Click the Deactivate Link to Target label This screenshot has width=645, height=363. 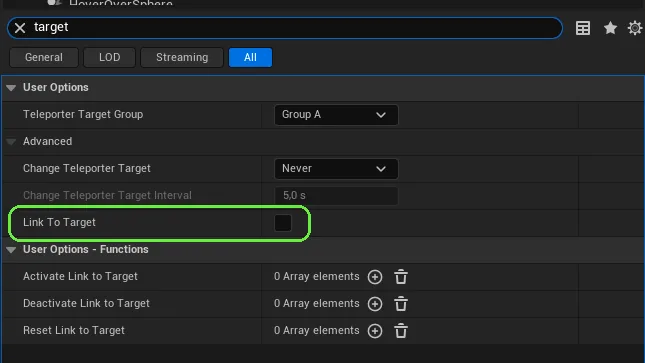coord(86,303)
